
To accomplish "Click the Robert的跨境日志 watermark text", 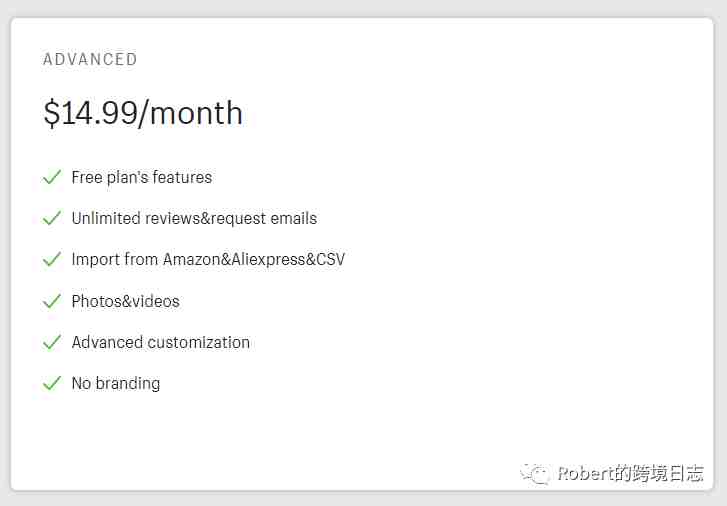I will (x=631, y=473).
